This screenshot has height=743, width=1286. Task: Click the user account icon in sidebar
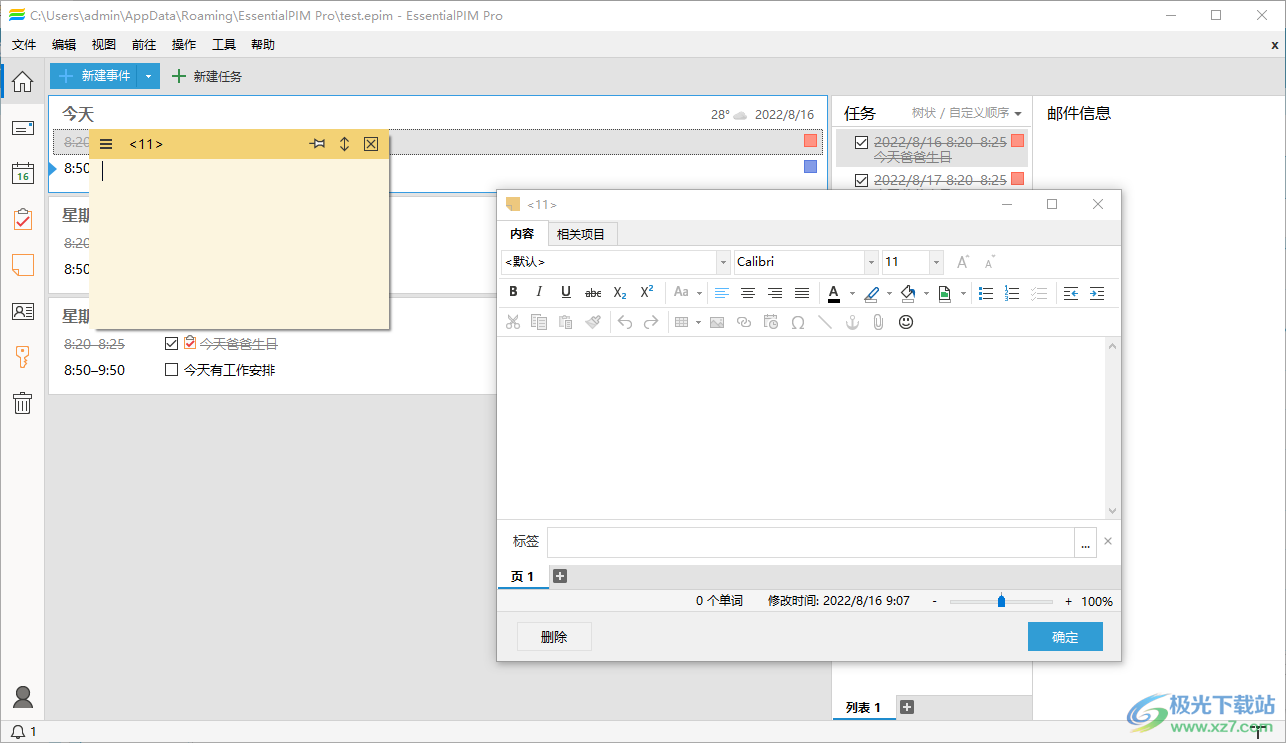(22, 697)
